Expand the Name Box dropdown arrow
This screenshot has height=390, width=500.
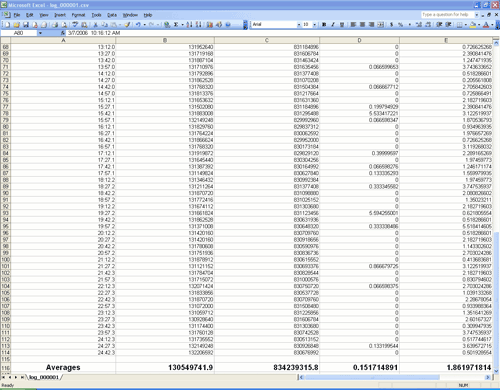[x=40, y=33]
